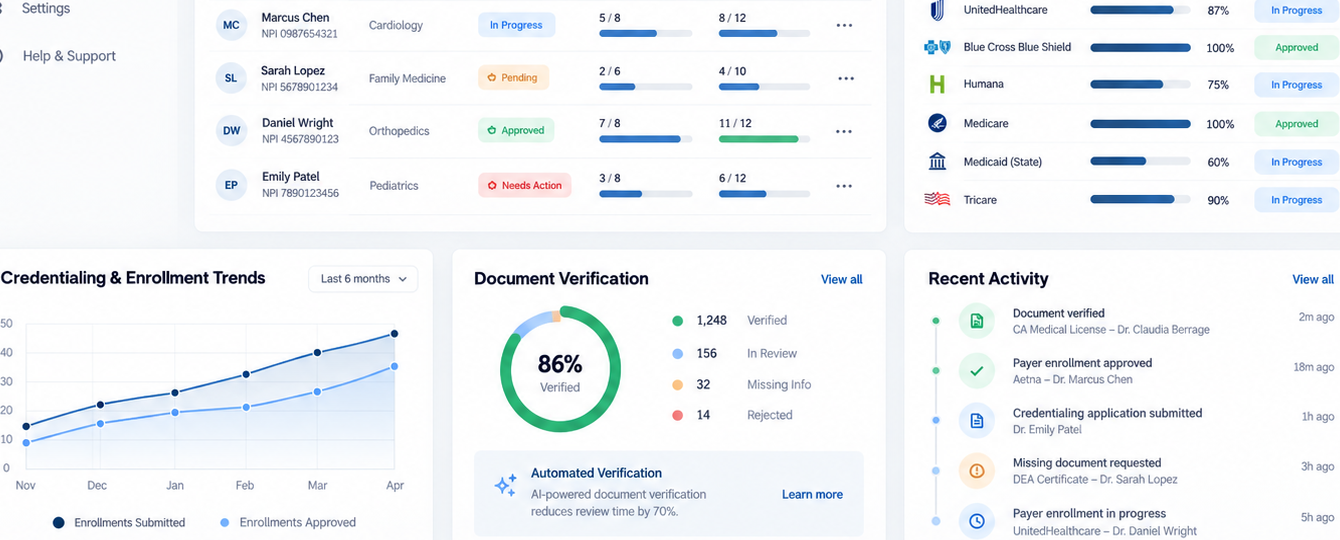
Task: Toggle the Enrollments Submitted legend series
Action: tap(119, 522)
